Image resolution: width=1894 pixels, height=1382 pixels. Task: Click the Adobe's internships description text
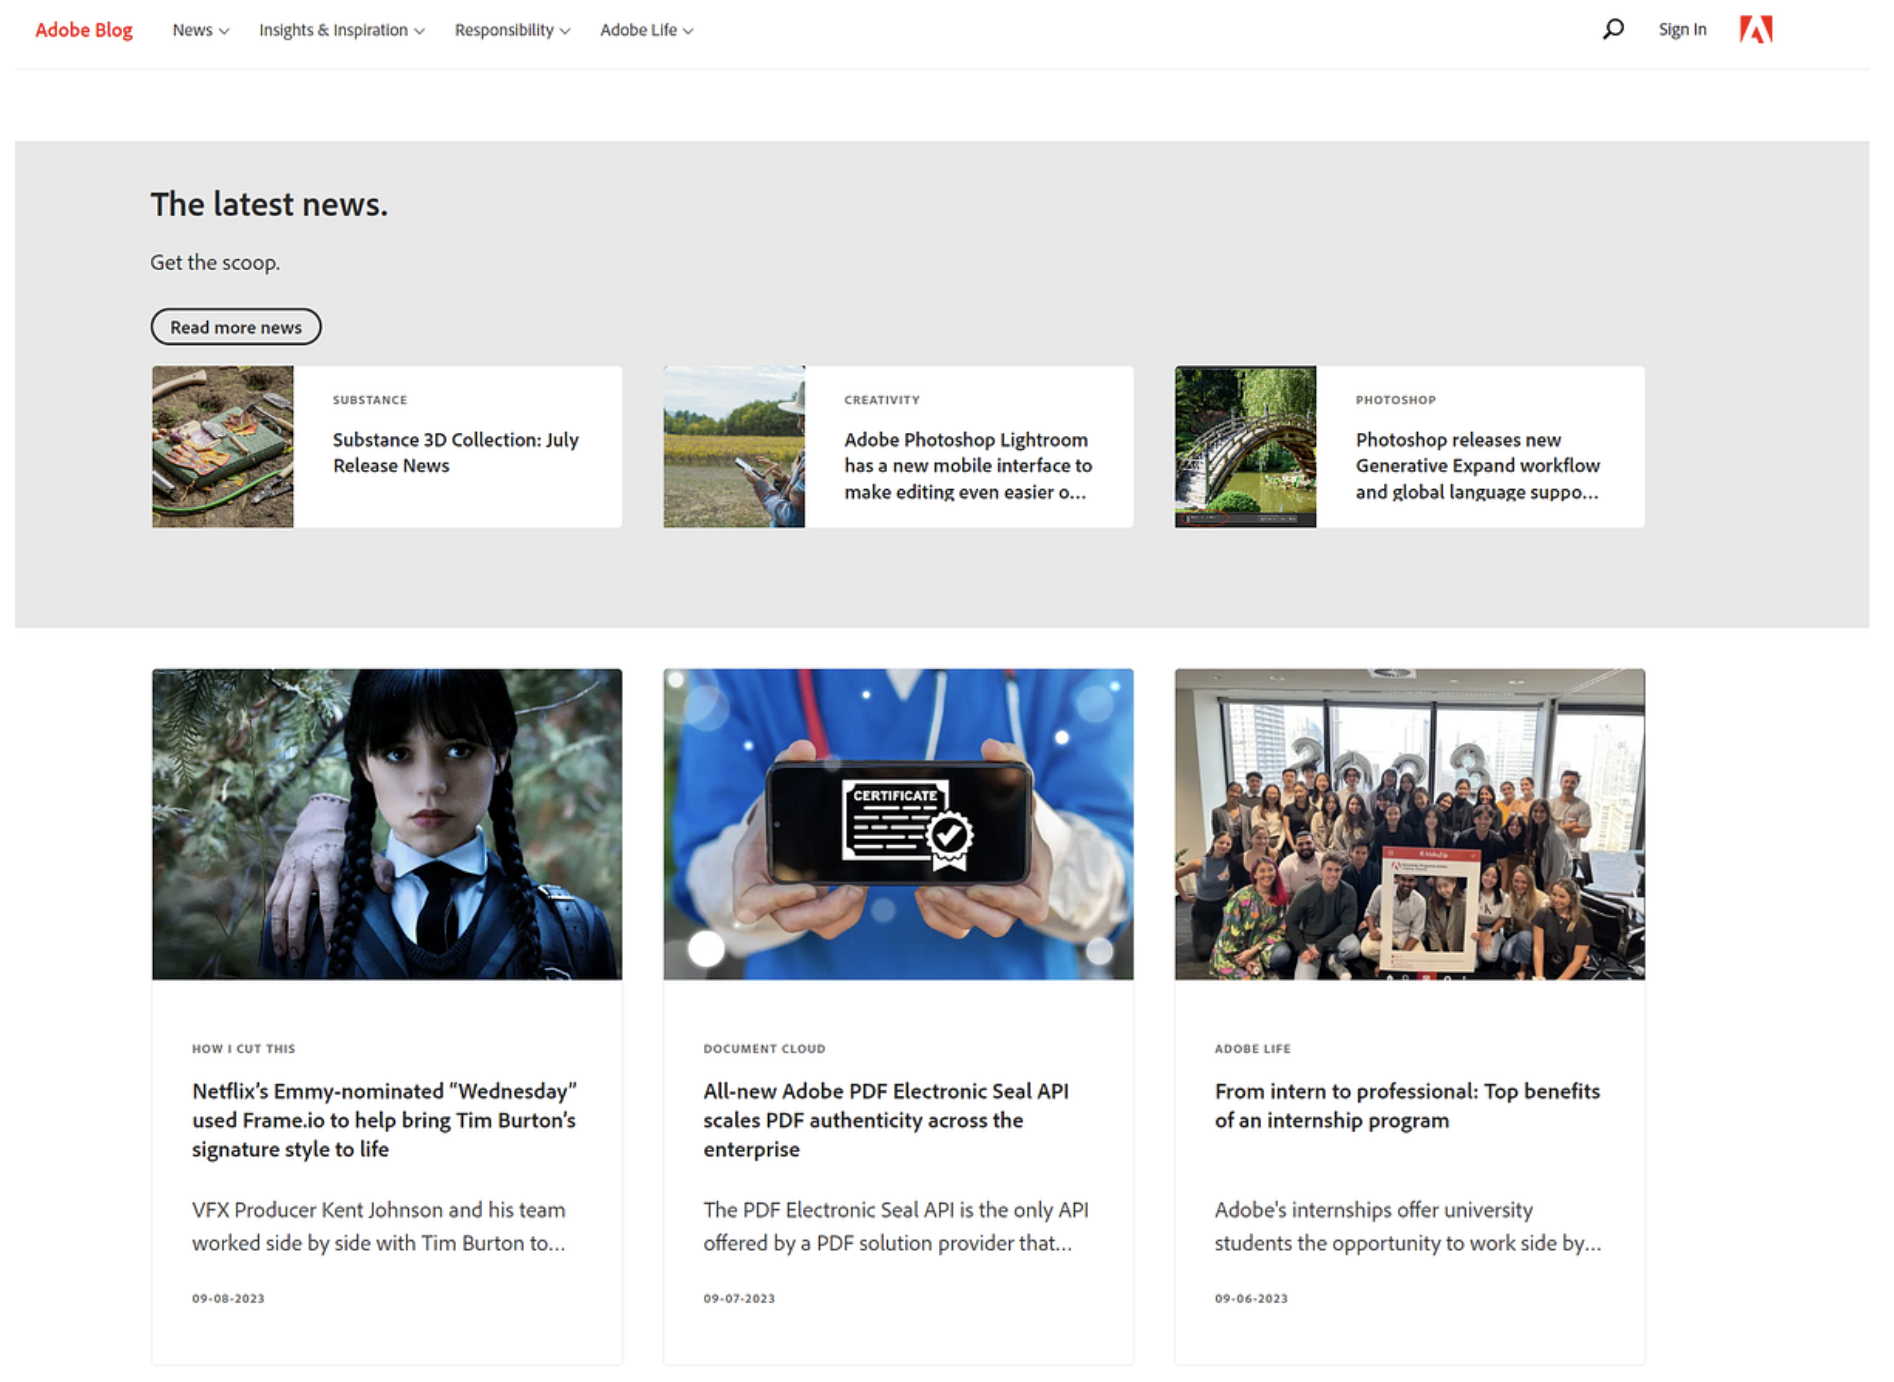[x=1408, y=1226]
